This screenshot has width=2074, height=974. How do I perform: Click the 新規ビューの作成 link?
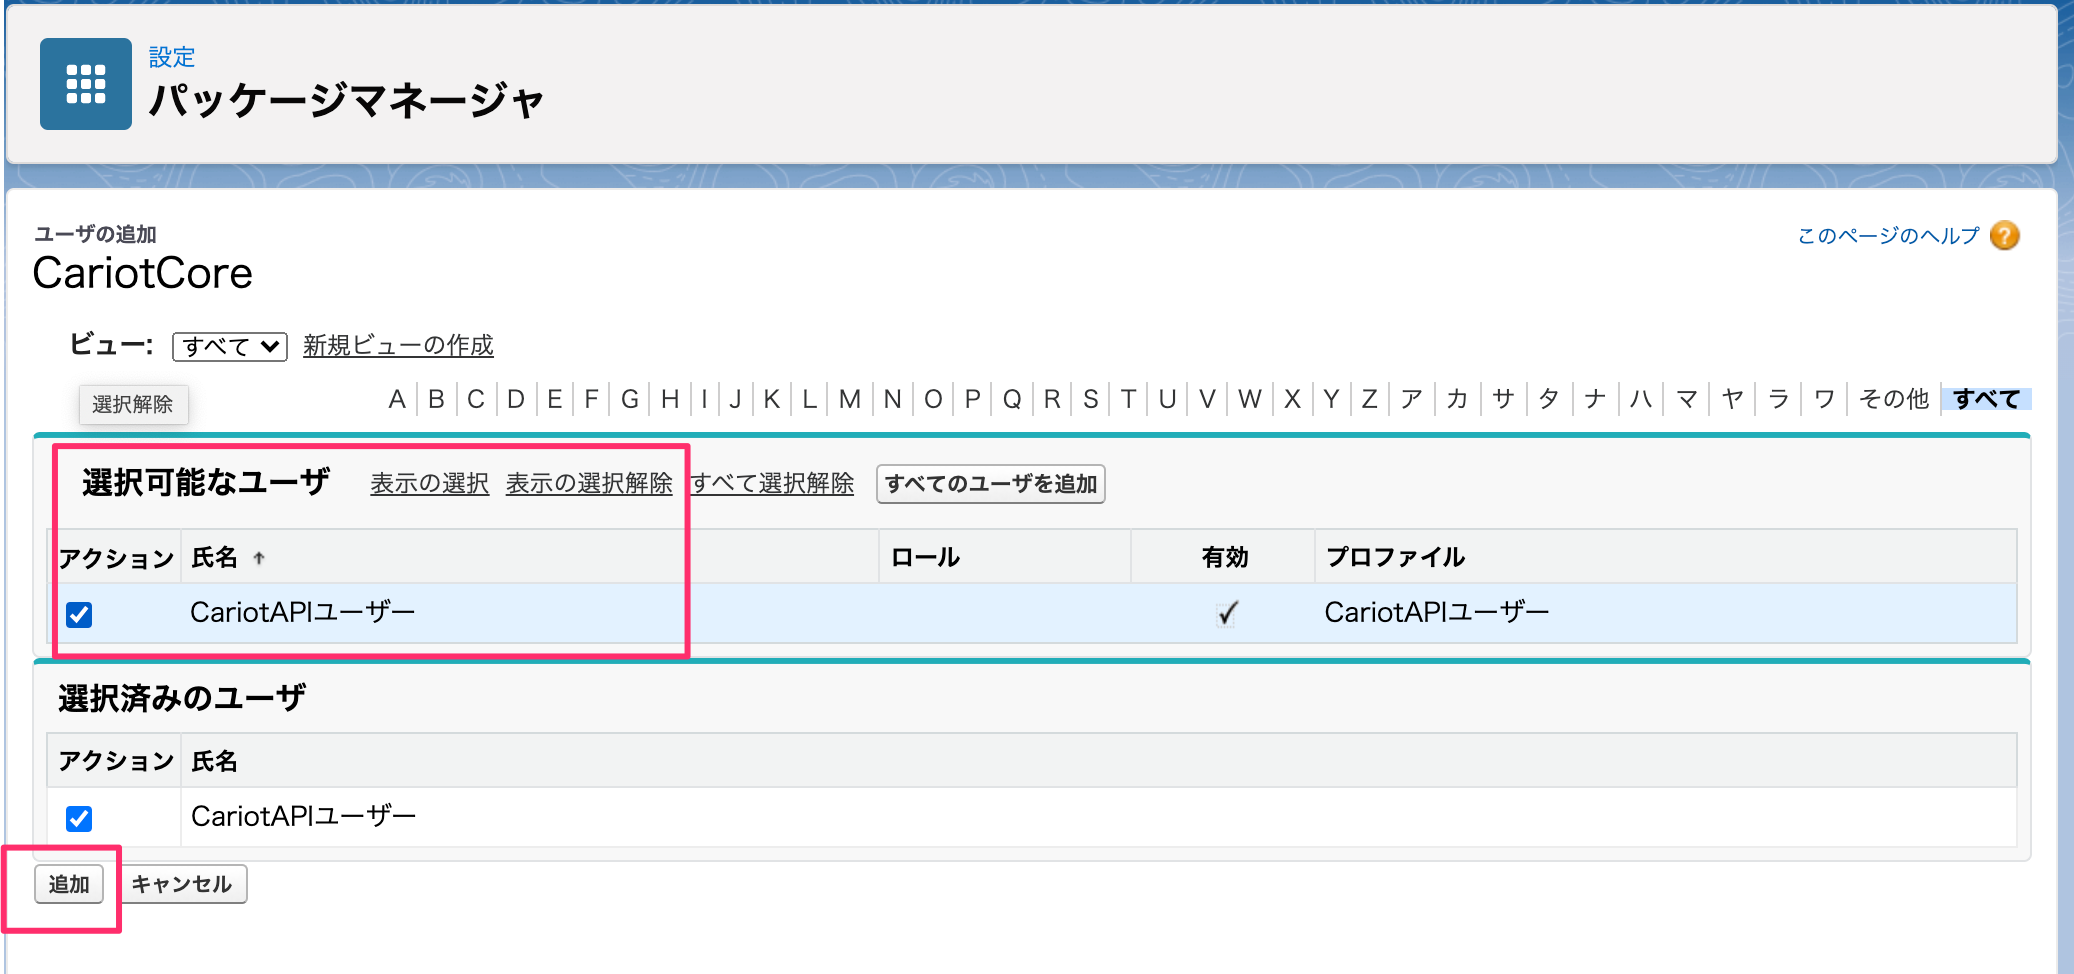398,345
